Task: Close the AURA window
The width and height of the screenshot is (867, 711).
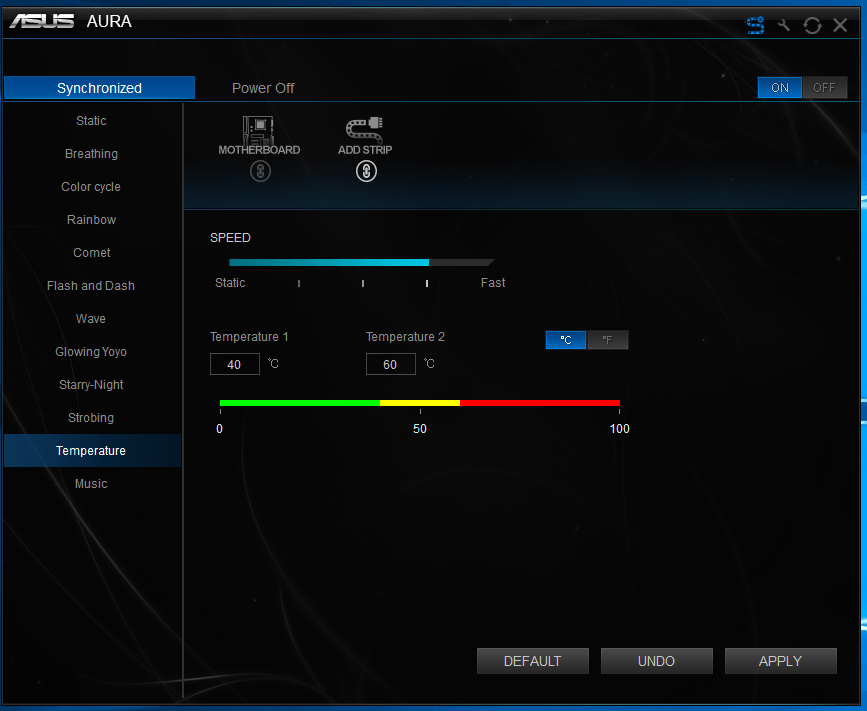Action: click(840, 25)
